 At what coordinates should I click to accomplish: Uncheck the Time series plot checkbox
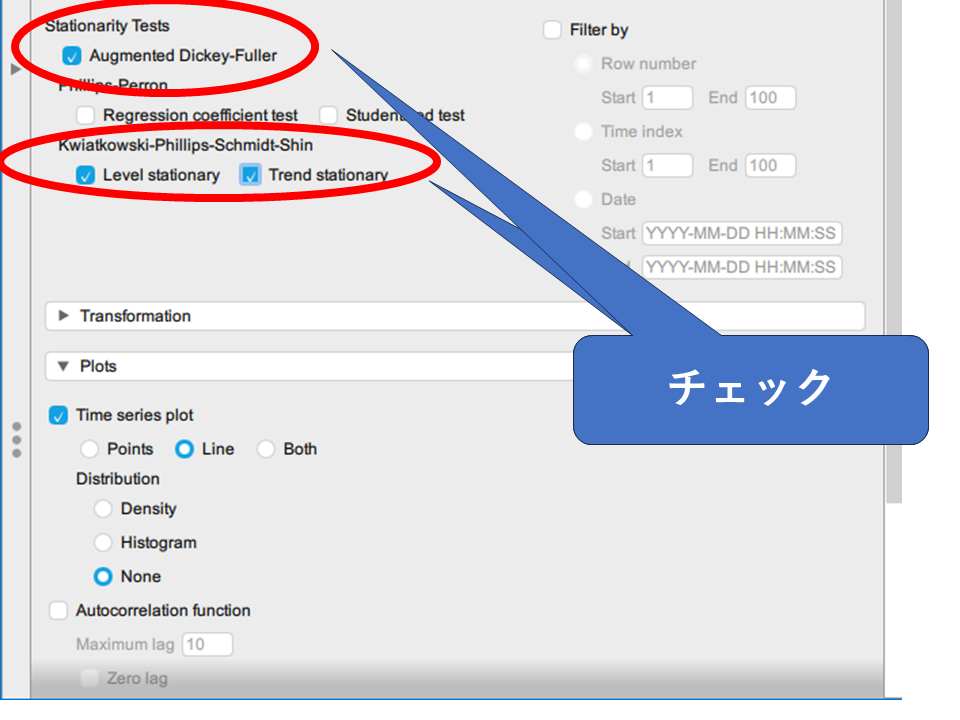pos(59,415)
